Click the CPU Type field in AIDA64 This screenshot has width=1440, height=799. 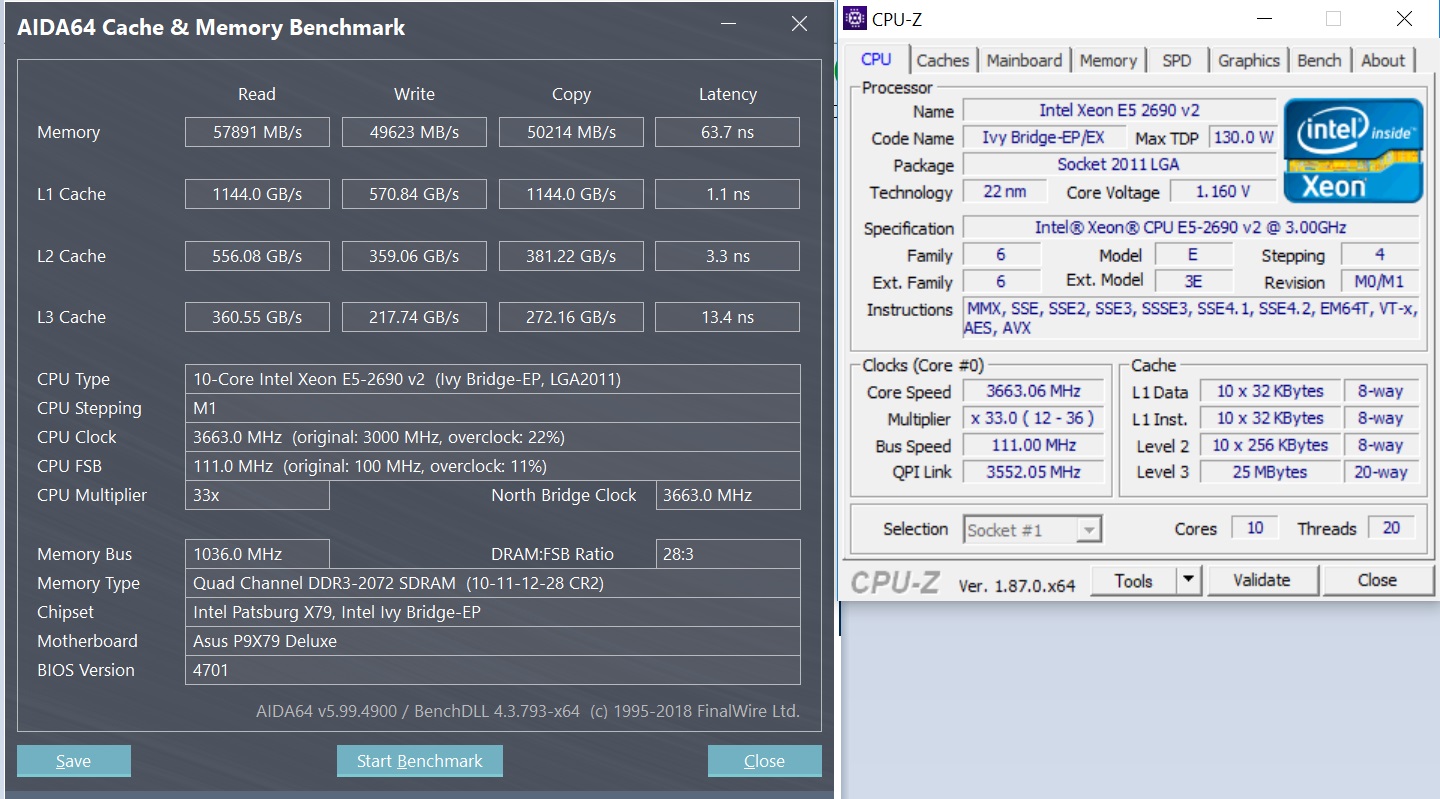coord(493,379)
